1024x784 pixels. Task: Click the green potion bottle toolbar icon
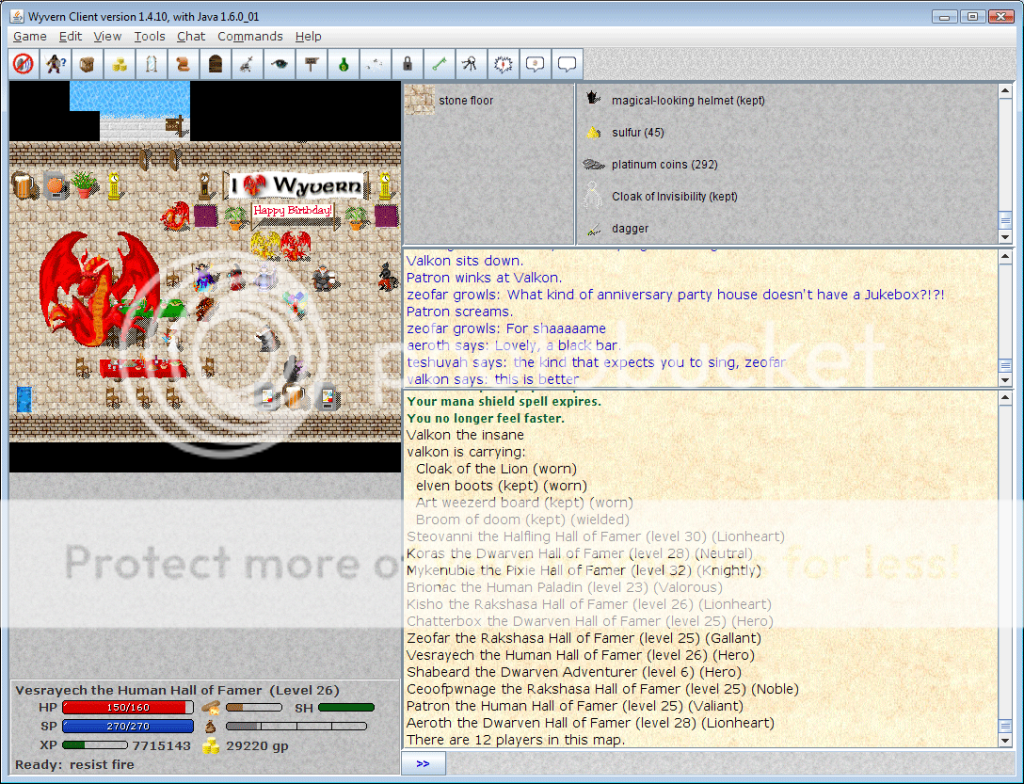click(344, 64)
